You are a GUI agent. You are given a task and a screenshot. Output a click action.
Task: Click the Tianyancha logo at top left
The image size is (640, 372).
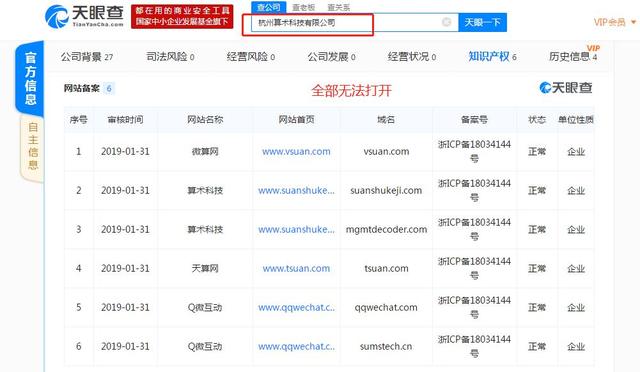coord(84,16)
